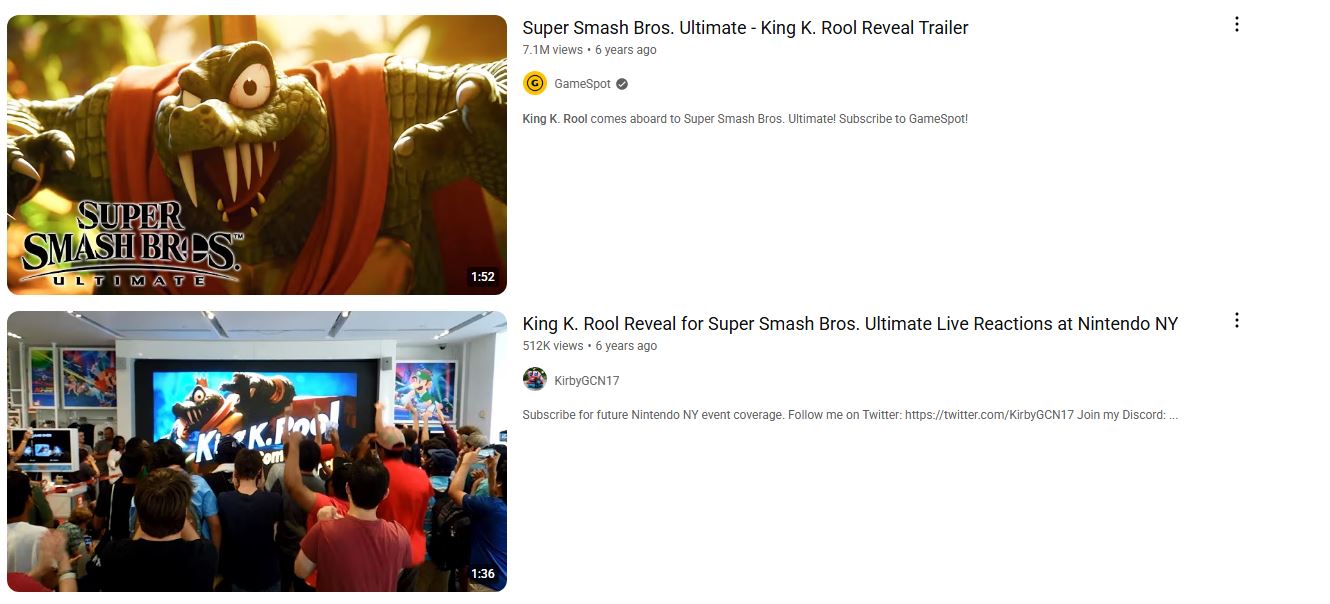
Task: Click the 'King K. Rool comes aboard' description
Action: click(x=745, y=119)
